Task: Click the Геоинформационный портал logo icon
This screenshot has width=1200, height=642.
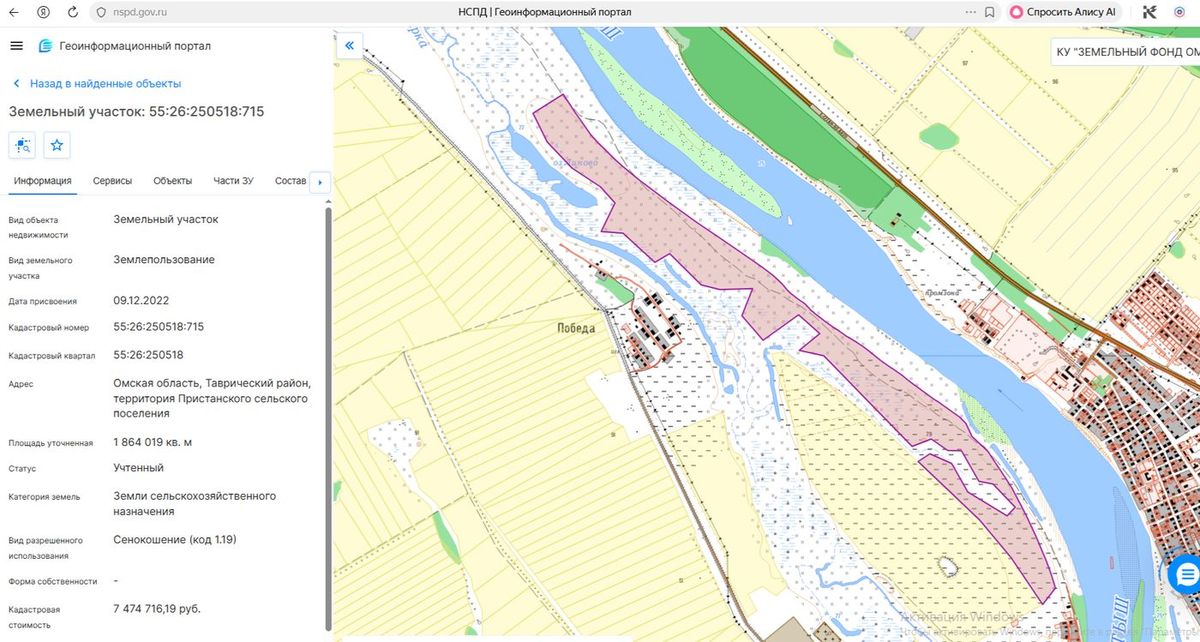Action: pos(45,46)
